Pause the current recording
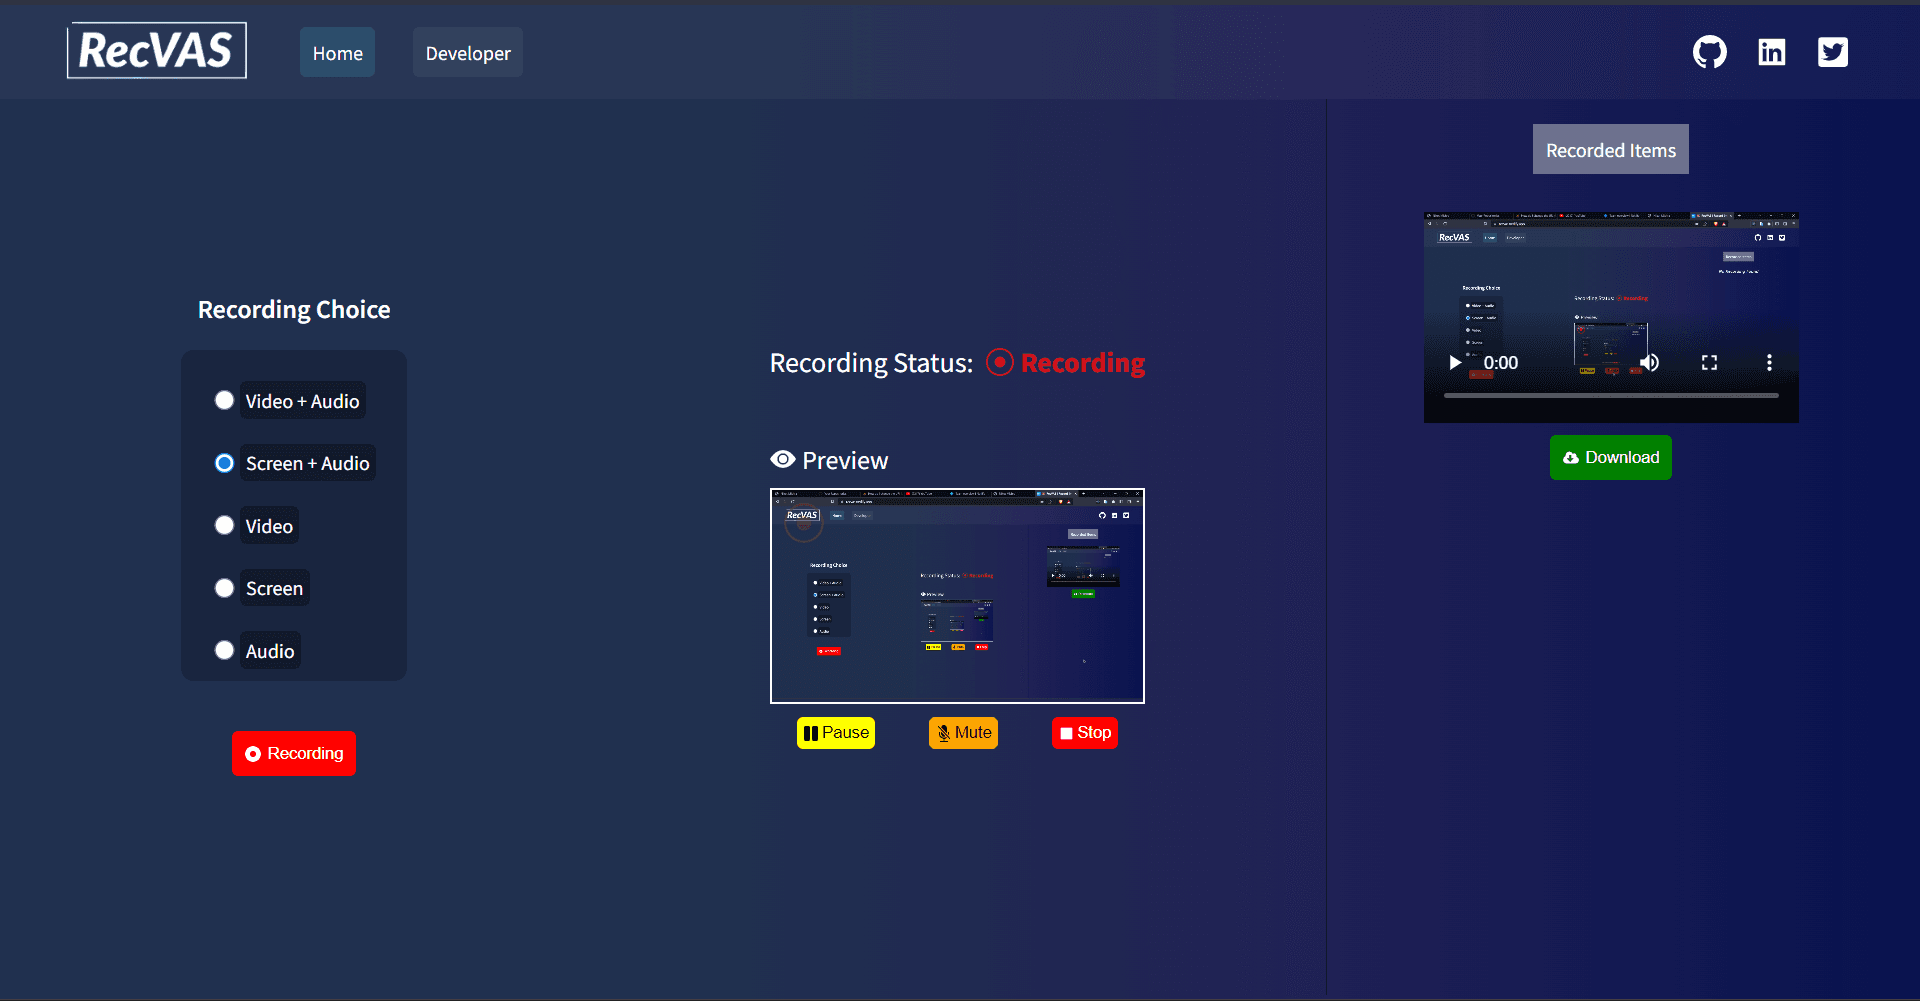1920x1001 pixels. pos(836,733)
